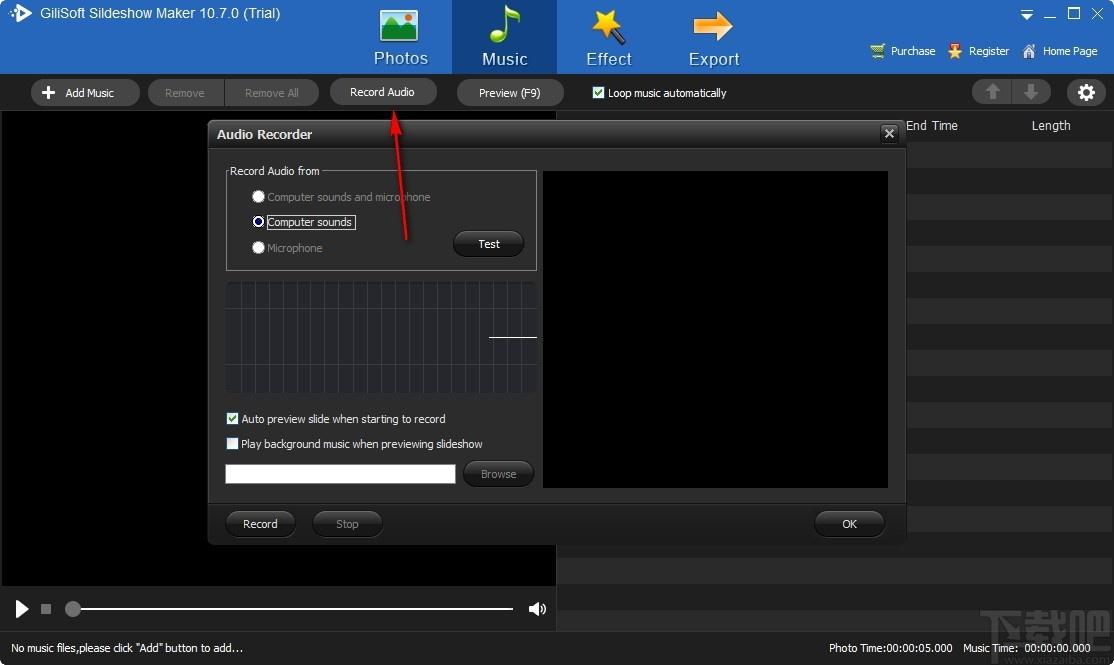Click the background music file path field
The height and width of the screenshot is (665, 1114).
coord(340,474)
